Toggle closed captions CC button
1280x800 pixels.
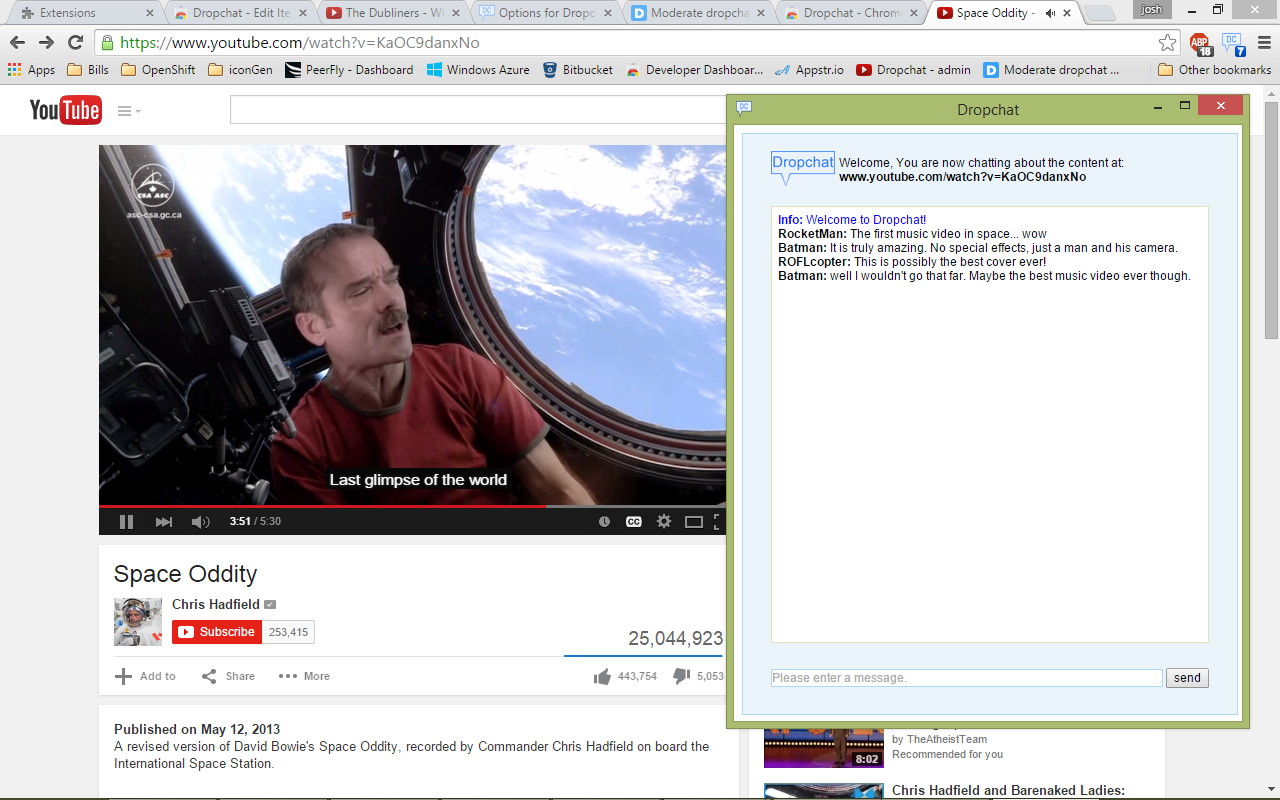(634, 521)
